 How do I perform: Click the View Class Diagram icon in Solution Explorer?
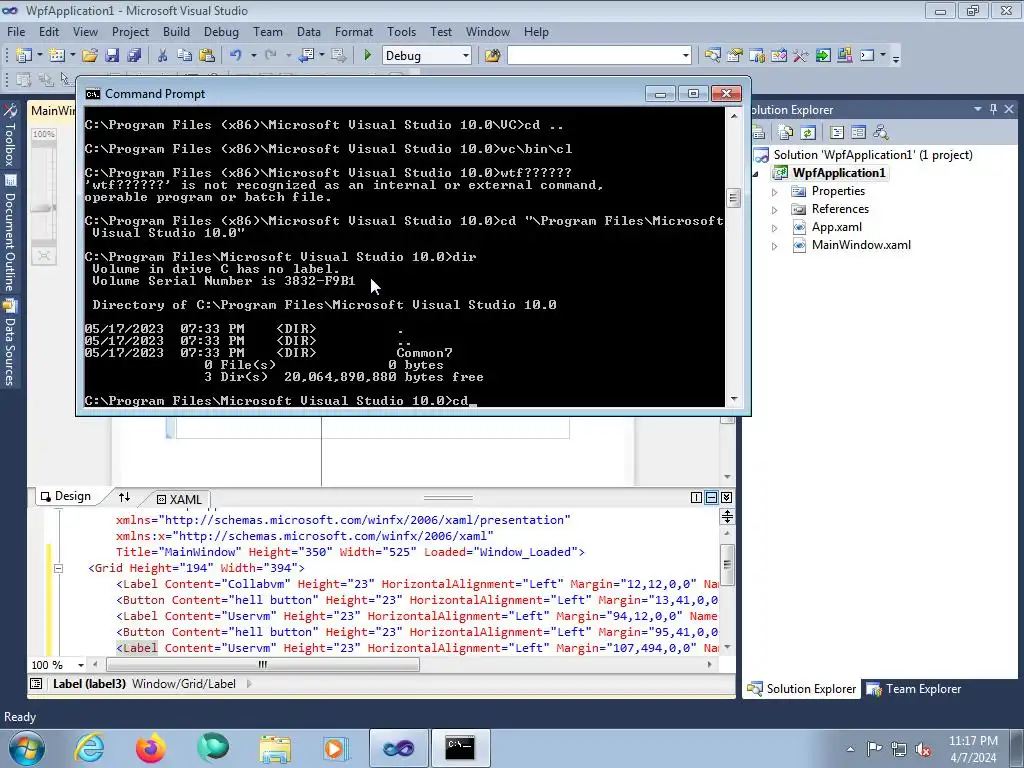pos(880,133)
